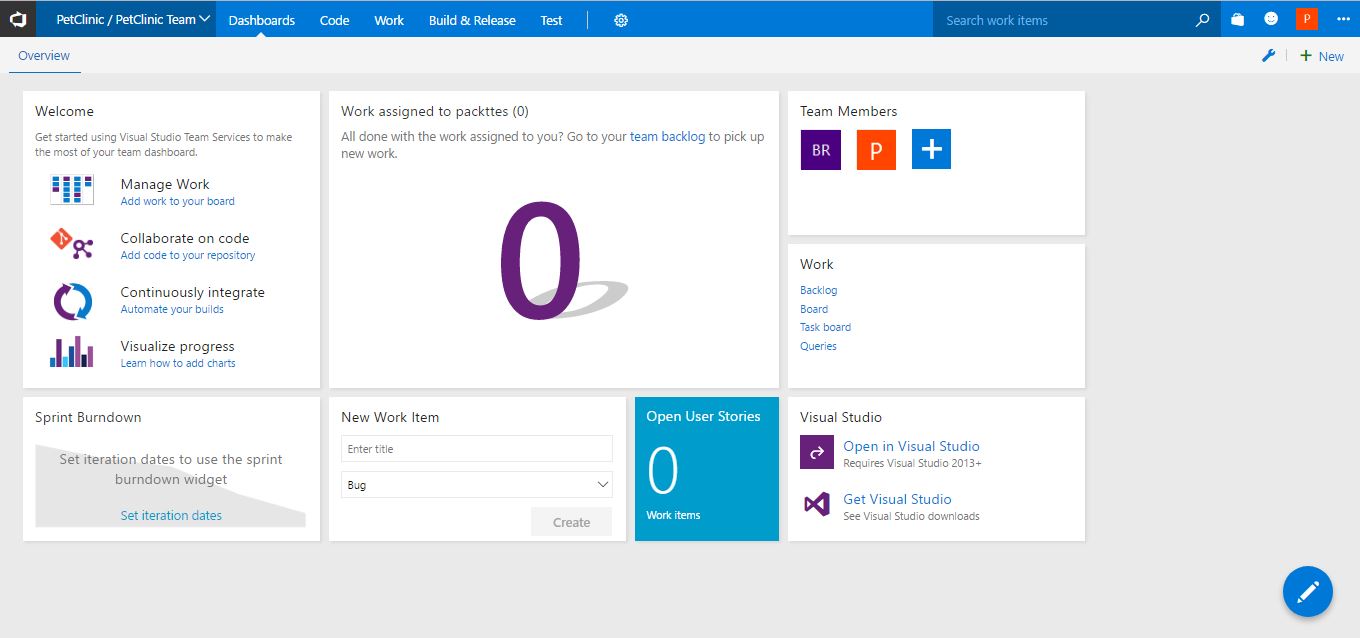This screenshot has height=638, width=1360.
Task: Click the Requires Visual Studio 2013+ text
Action: click(912, 463)
